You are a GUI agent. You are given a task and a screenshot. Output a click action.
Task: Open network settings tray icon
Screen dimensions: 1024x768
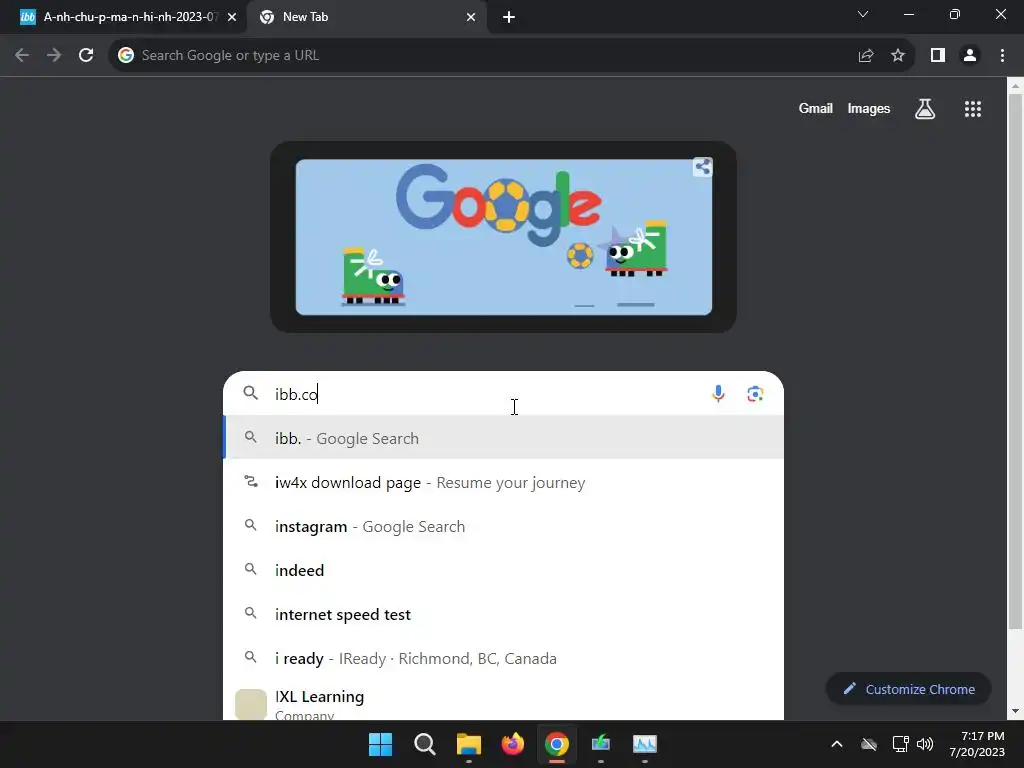900,744
